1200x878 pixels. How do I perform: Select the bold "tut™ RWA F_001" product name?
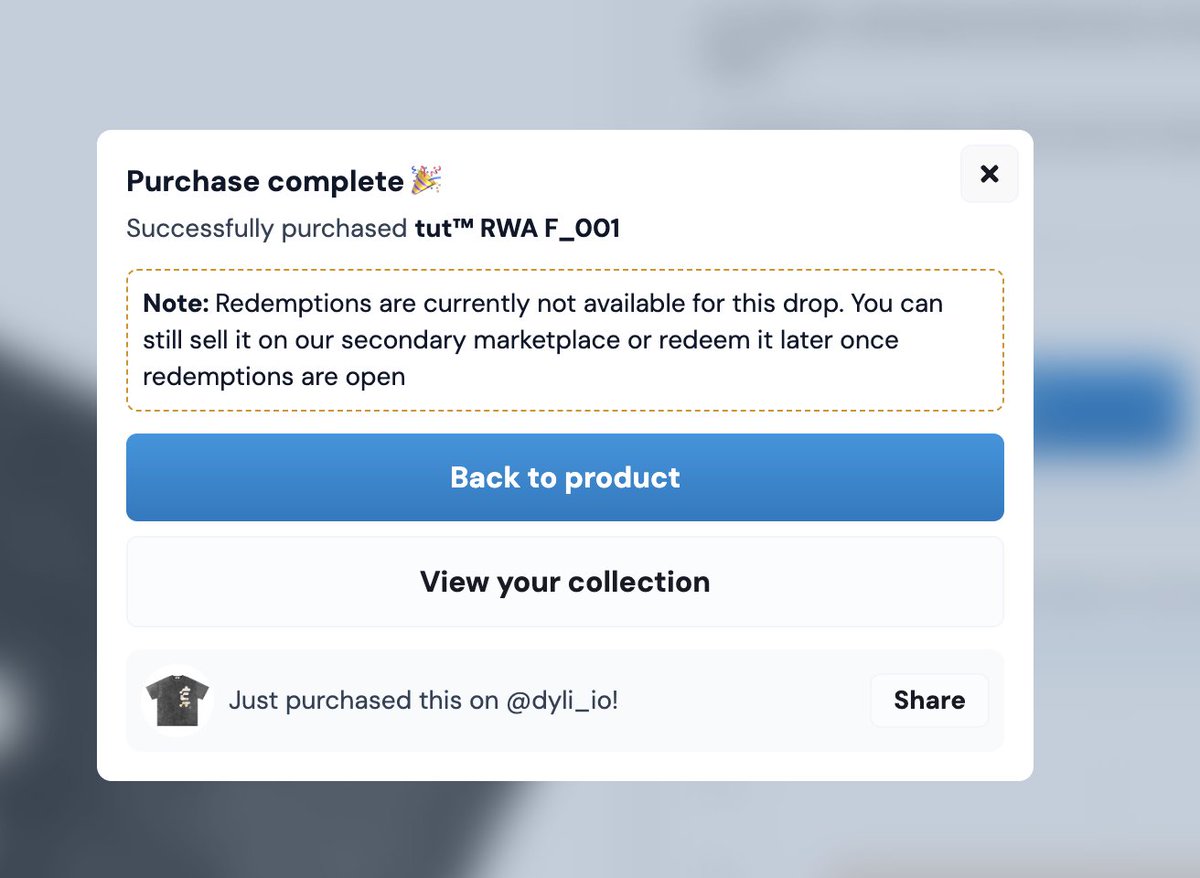click(517, 229)
